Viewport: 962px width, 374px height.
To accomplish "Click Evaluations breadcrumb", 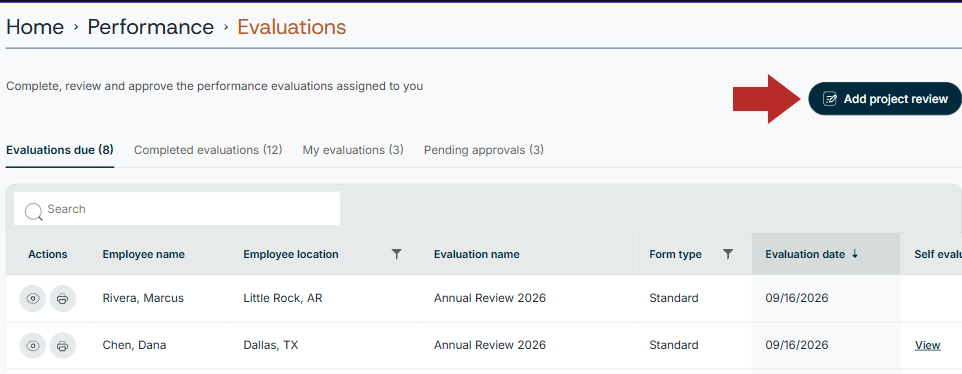I will pos(291,27).
